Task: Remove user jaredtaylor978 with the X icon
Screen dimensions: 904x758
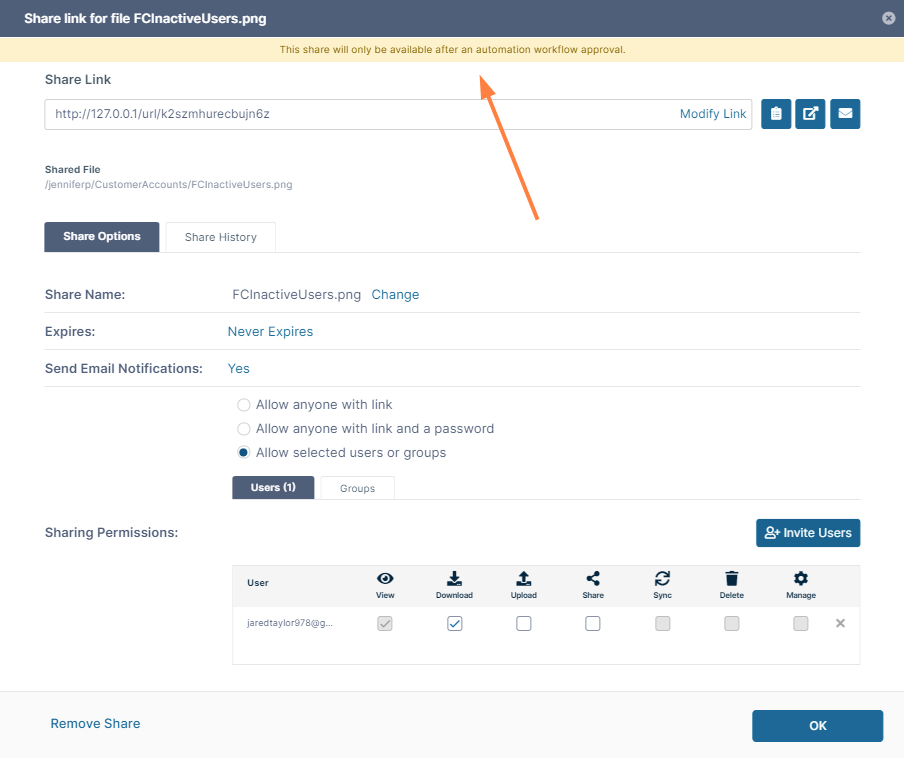Action: click(840, 623)
